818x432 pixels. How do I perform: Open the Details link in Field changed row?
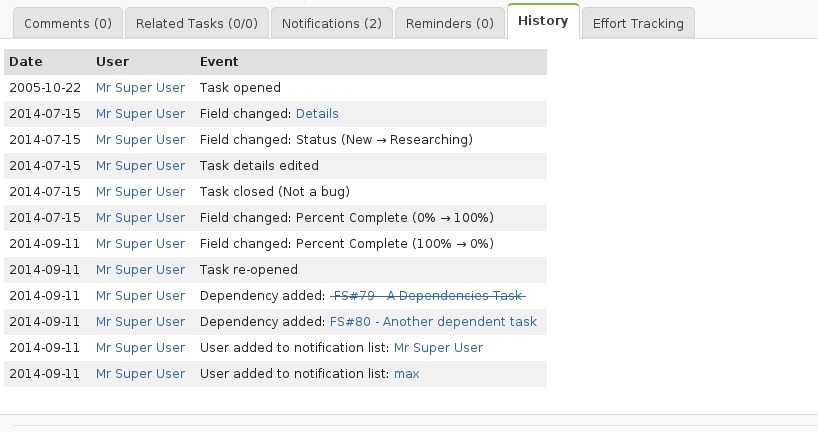point(317,114)
